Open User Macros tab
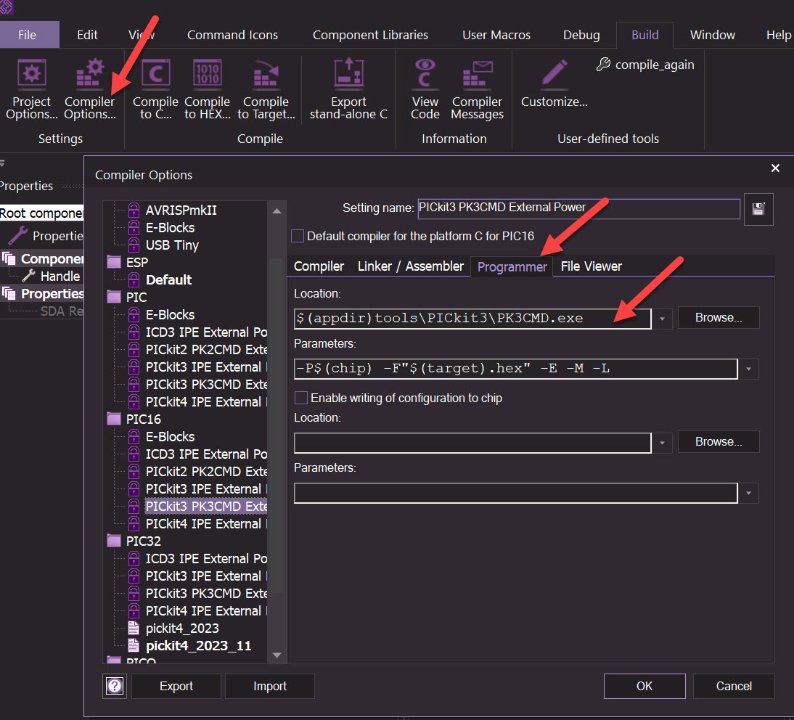 [x=496, y=34]
